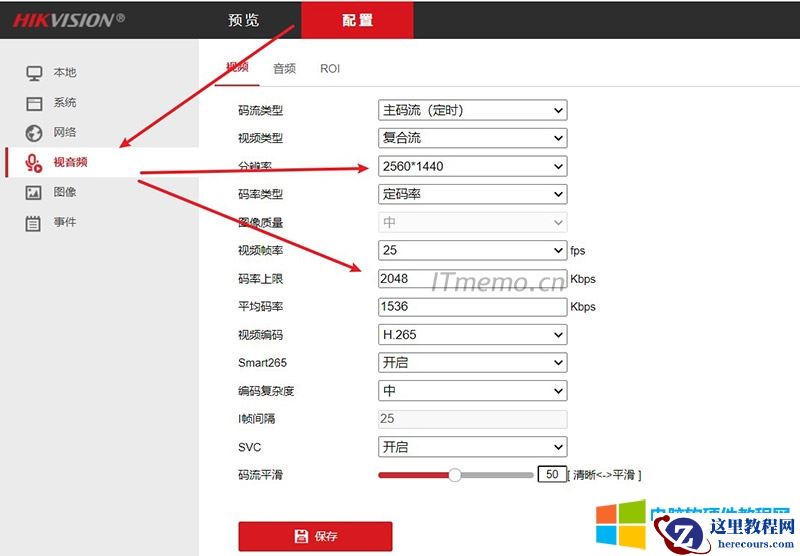Select 系统 in the sidebar menu

coord(65,103)
